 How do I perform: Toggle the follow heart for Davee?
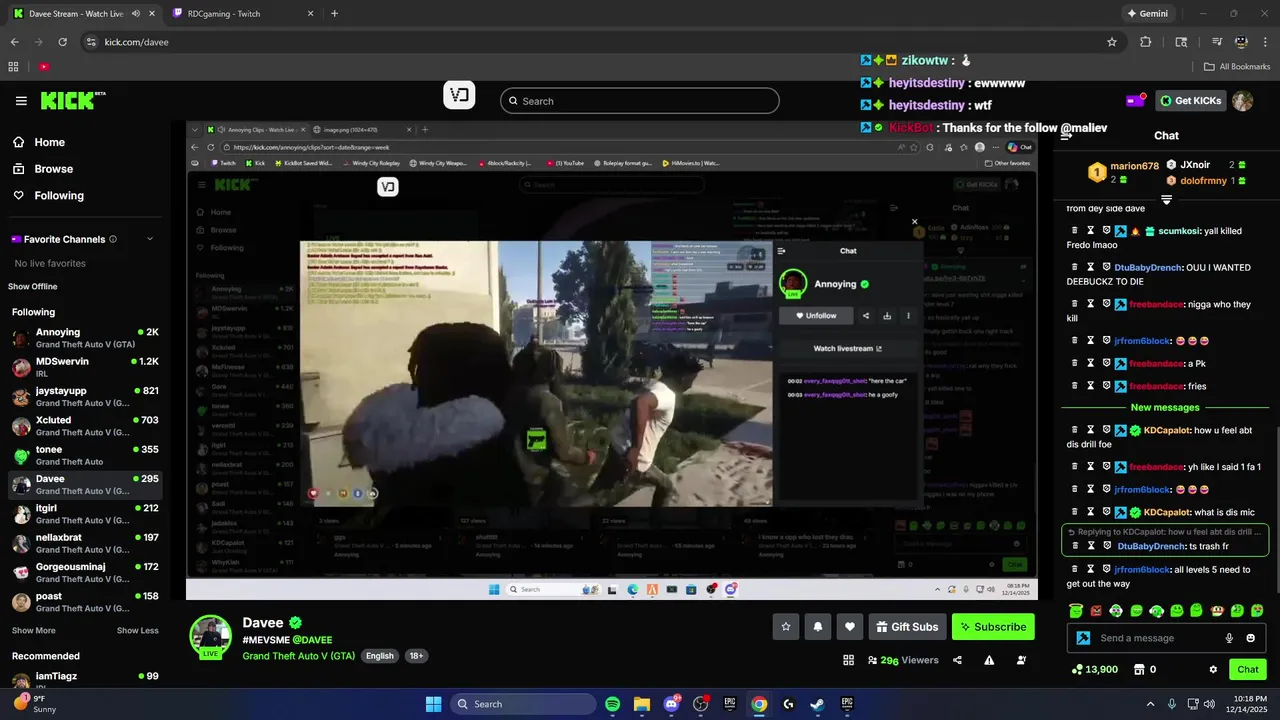click(850, 627)
